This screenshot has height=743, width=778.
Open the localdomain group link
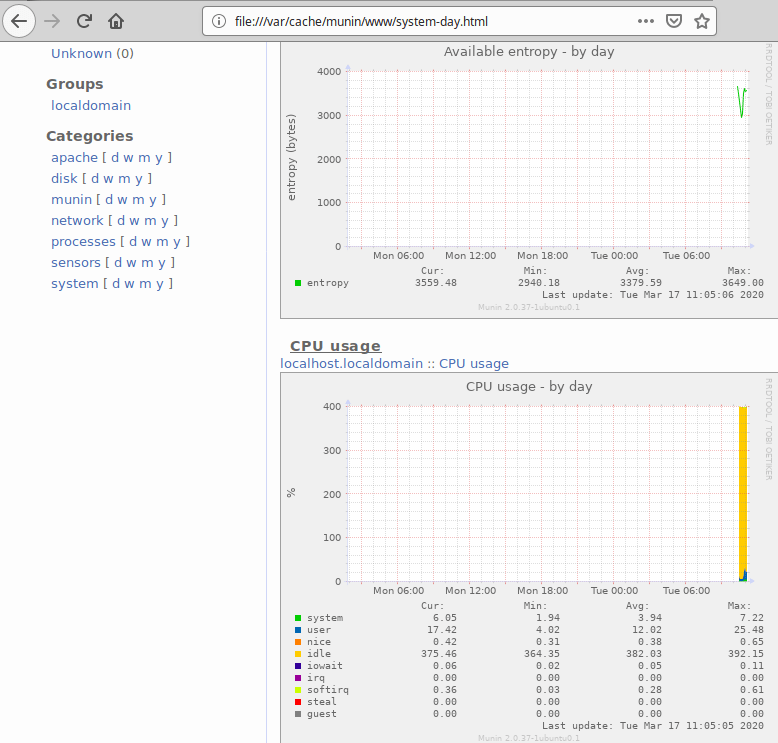pos(91,105)
